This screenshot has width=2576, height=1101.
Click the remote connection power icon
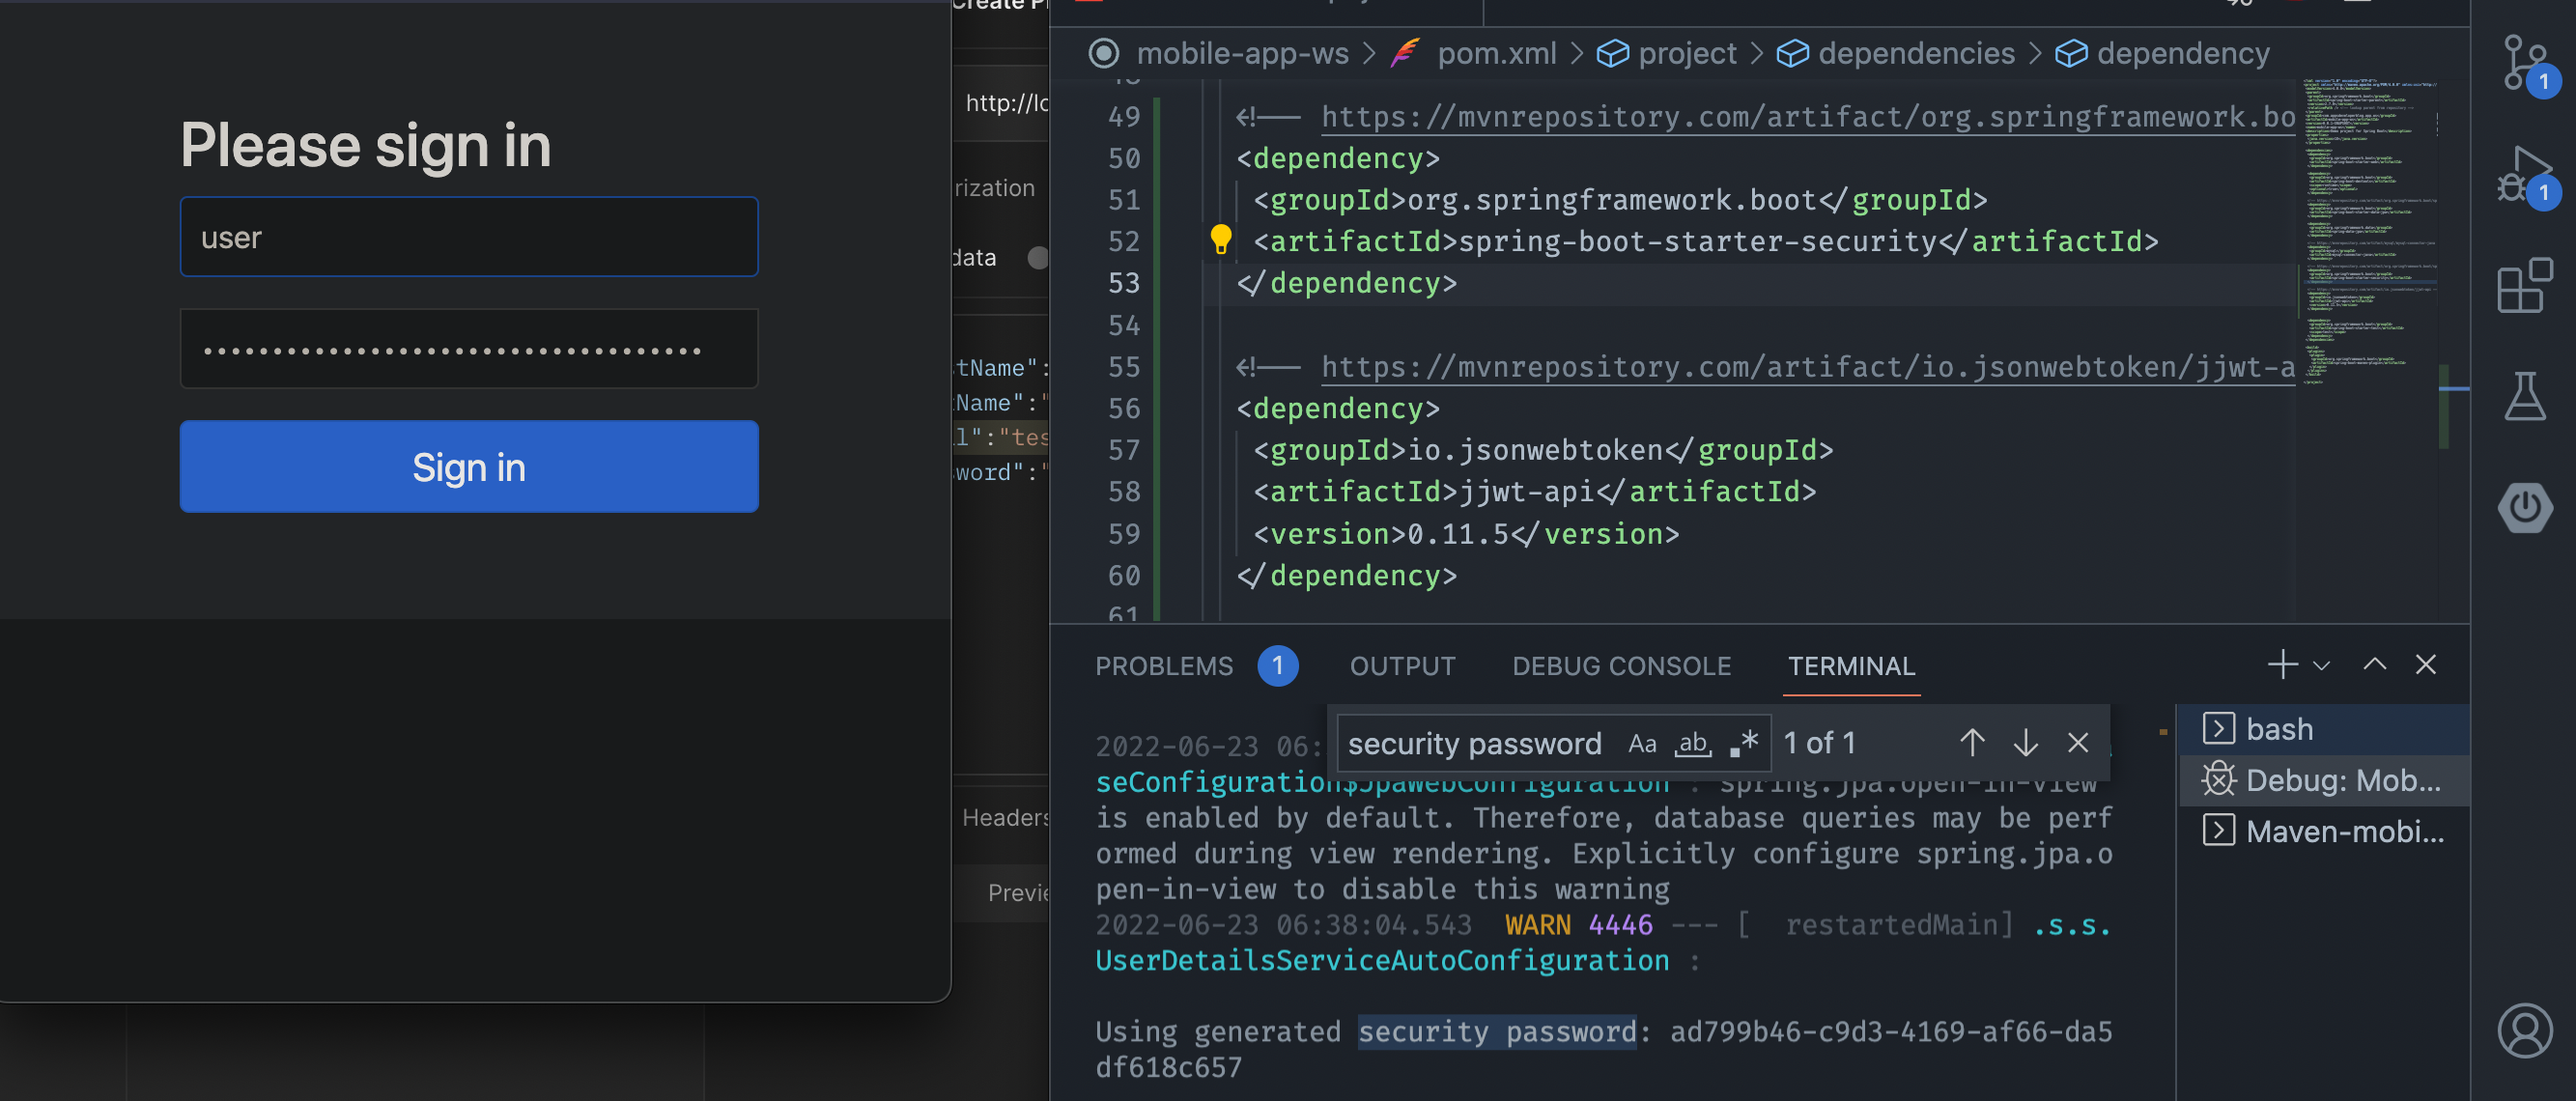pos(2525,503)
